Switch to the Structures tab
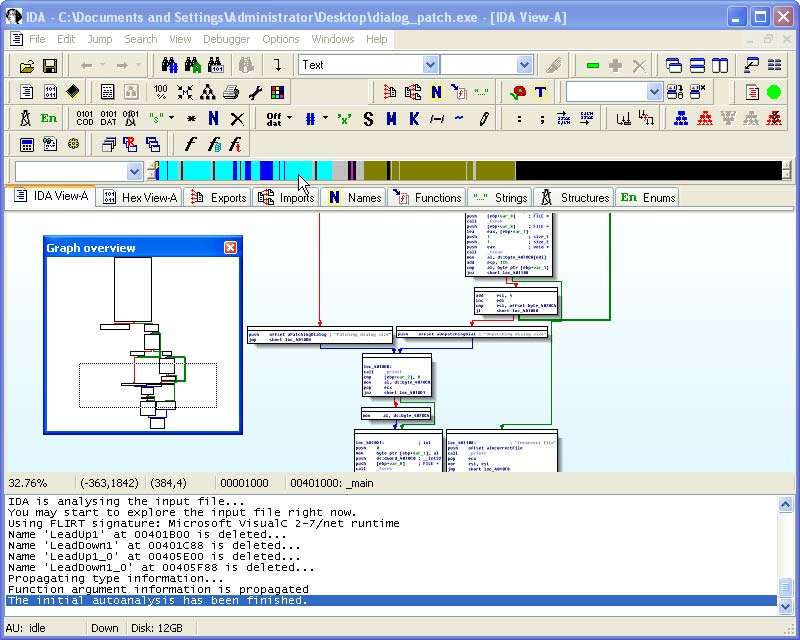This screenshot has height=640, width=800. 575,198
